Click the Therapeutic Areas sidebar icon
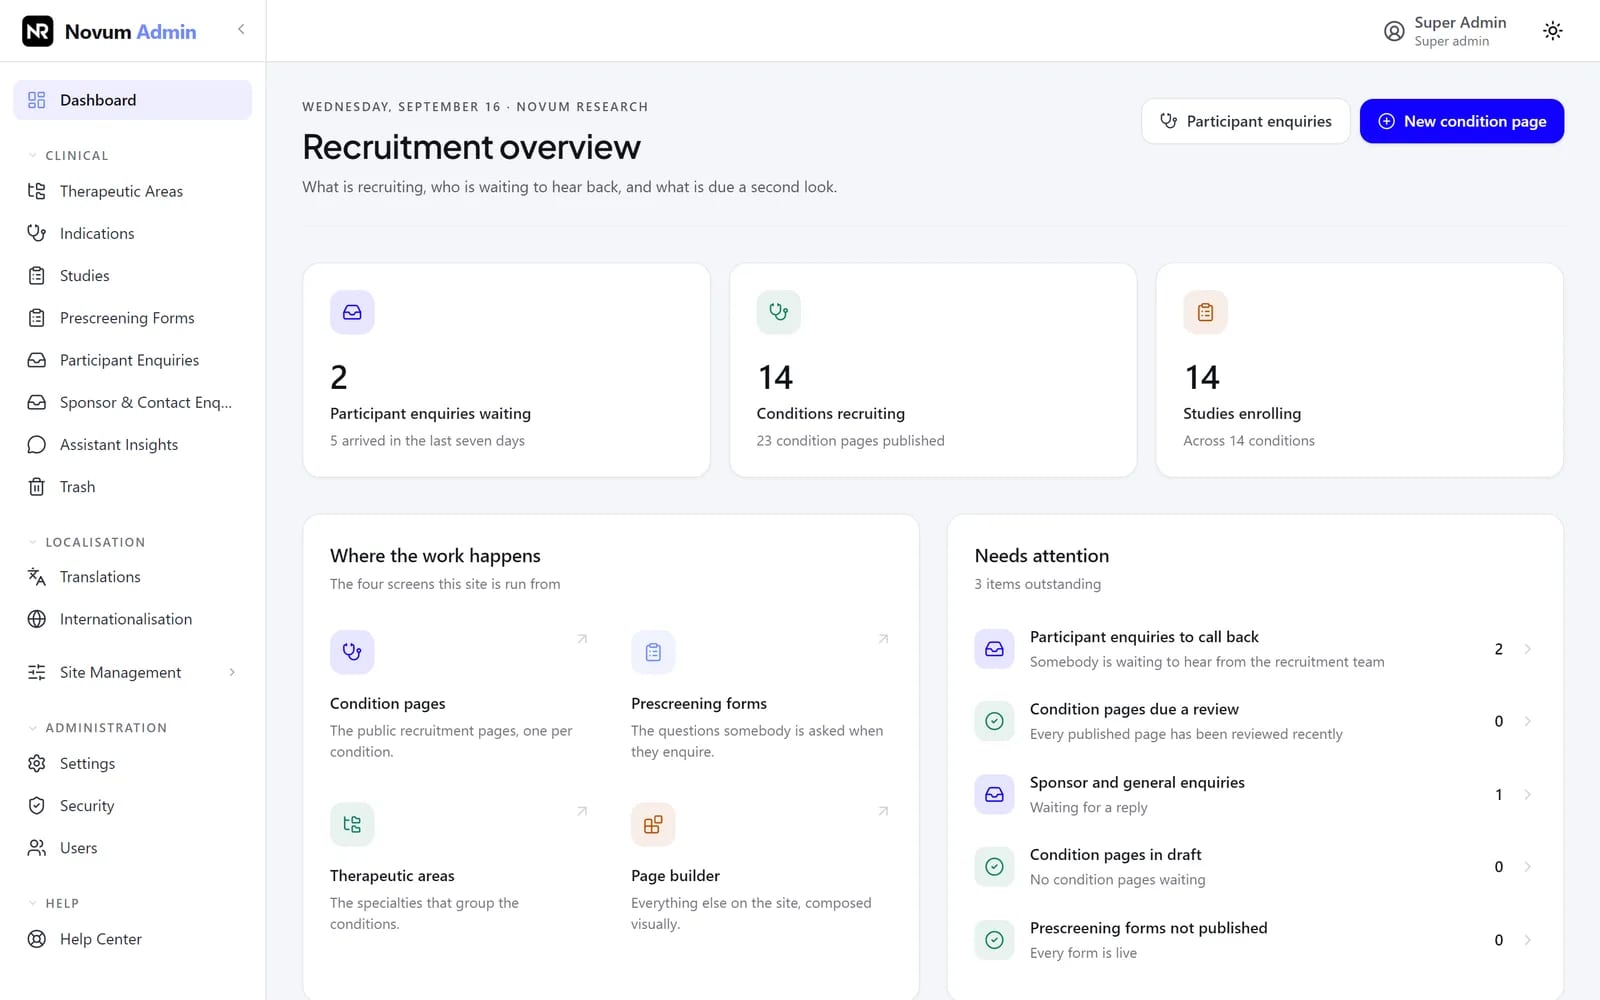Viewport: 1600px width, 1000px height. point(37,191)
